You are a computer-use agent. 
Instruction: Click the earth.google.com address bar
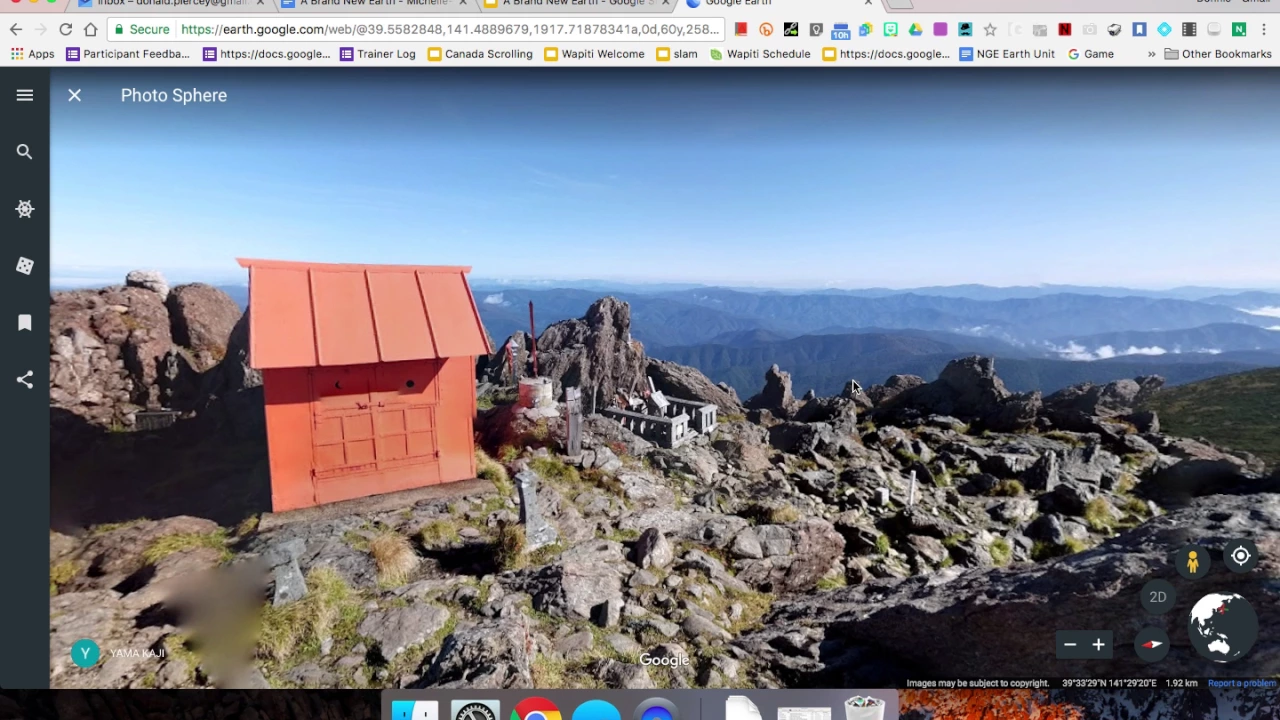click(450, 29)
